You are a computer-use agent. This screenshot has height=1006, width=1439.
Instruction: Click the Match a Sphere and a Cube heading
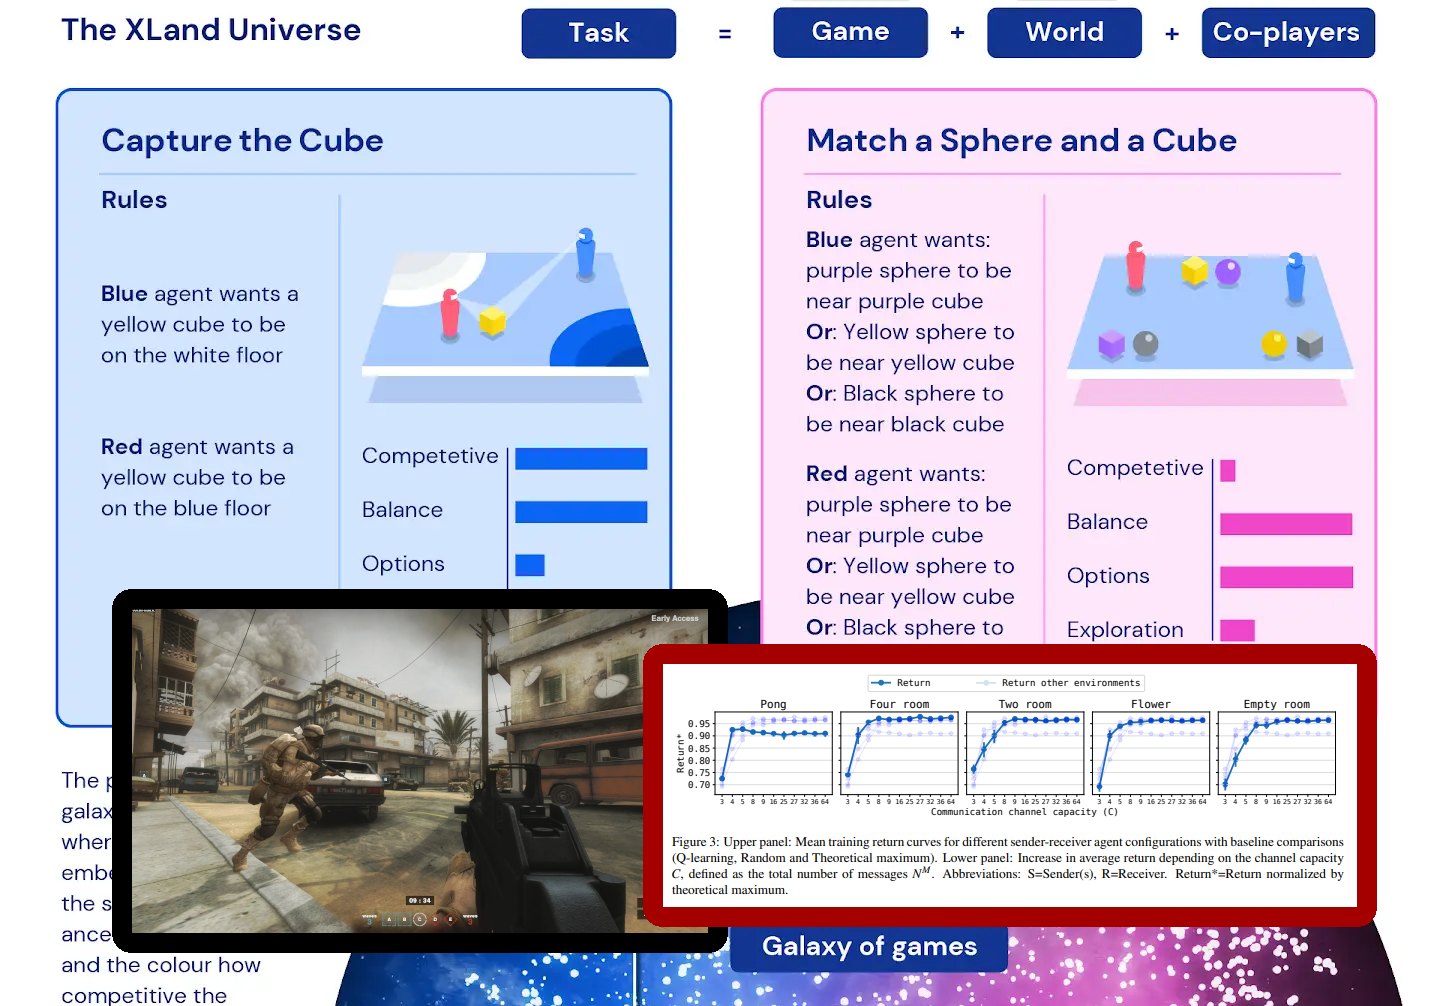point(1021,140)
